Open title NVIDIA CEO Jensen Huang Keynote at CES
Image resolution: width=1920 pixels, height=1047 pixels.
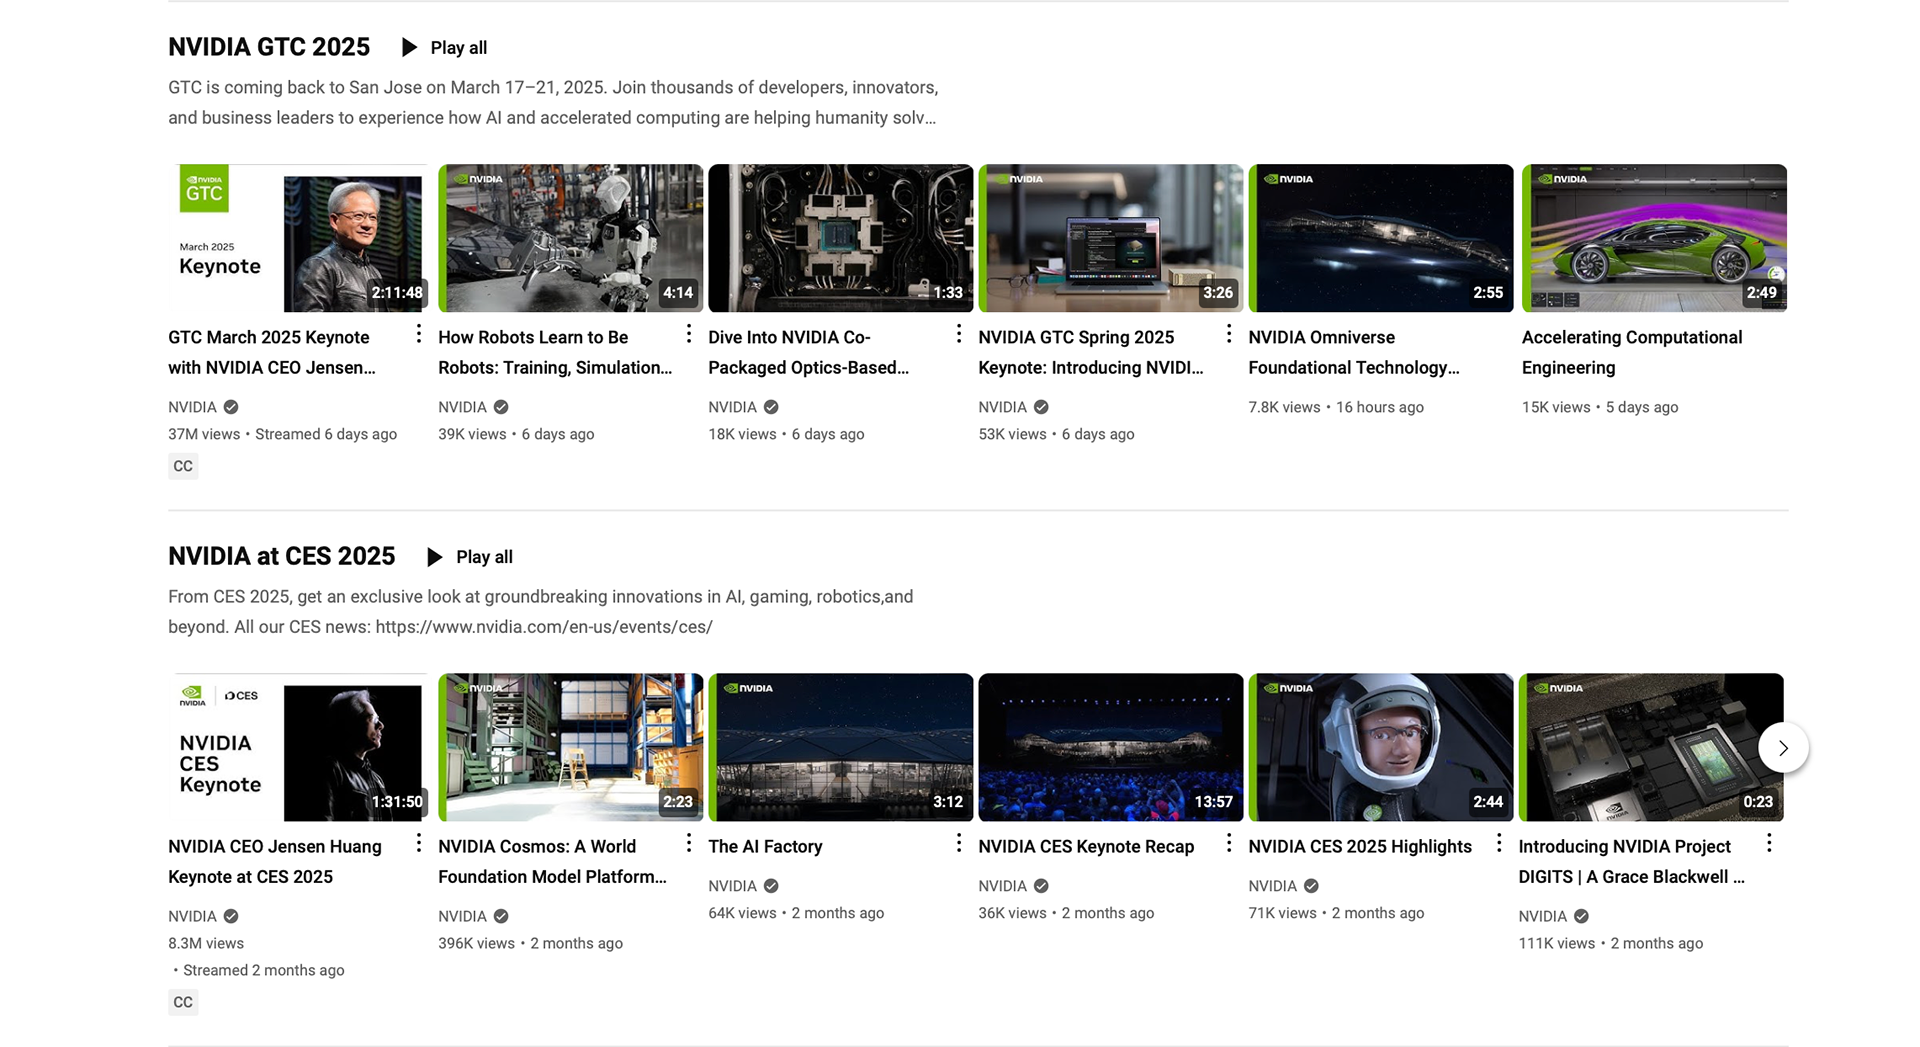coord(275,861)
